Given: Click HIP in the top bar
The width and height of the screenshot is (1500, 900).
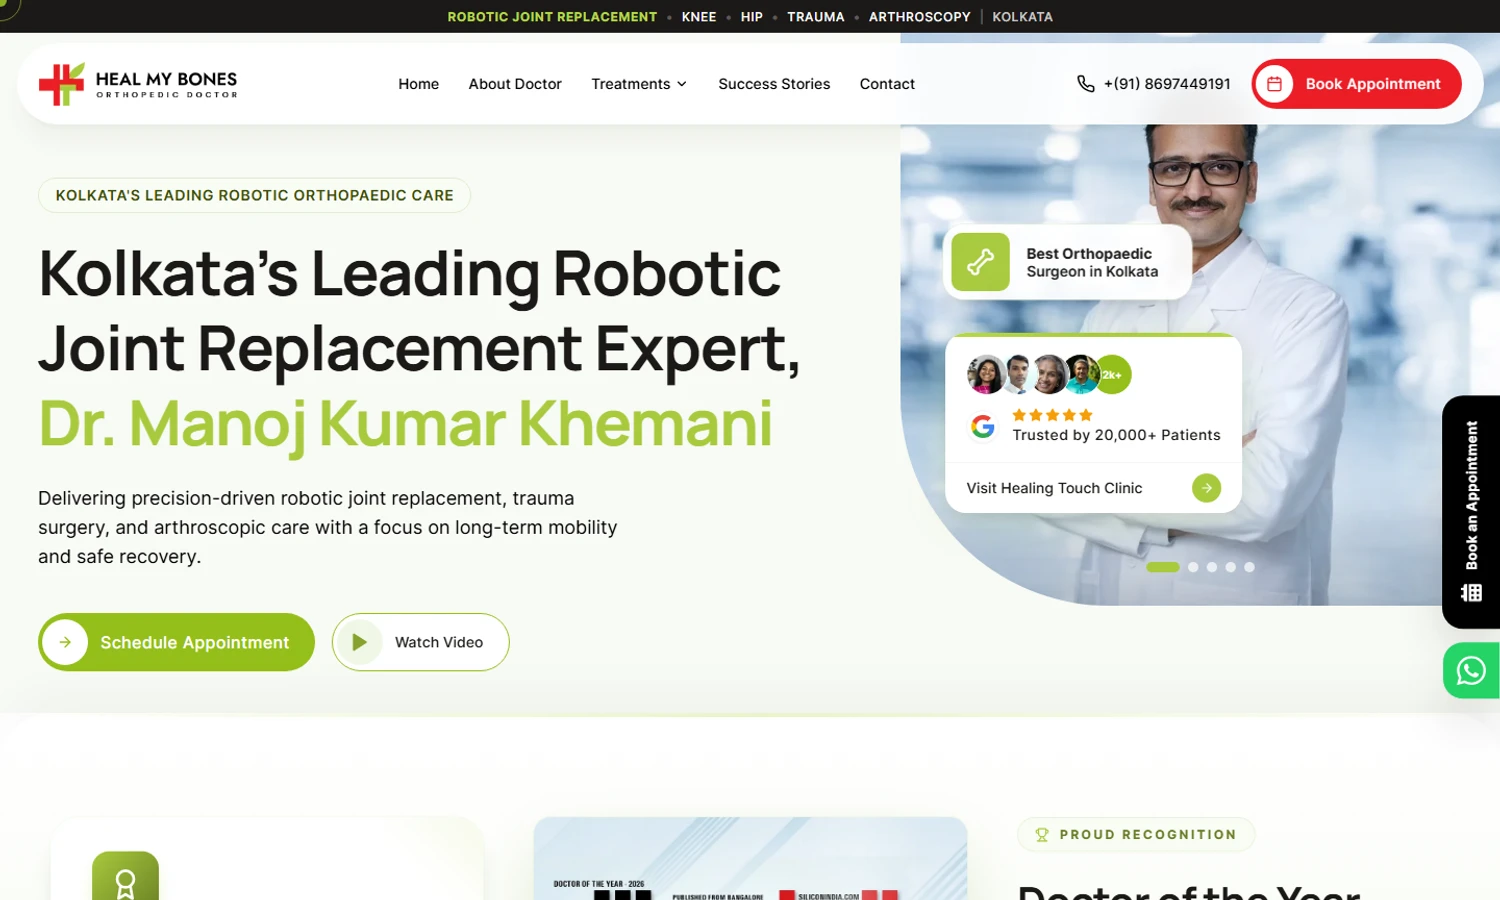Looking at the screenshot, I should pos(752,17).
